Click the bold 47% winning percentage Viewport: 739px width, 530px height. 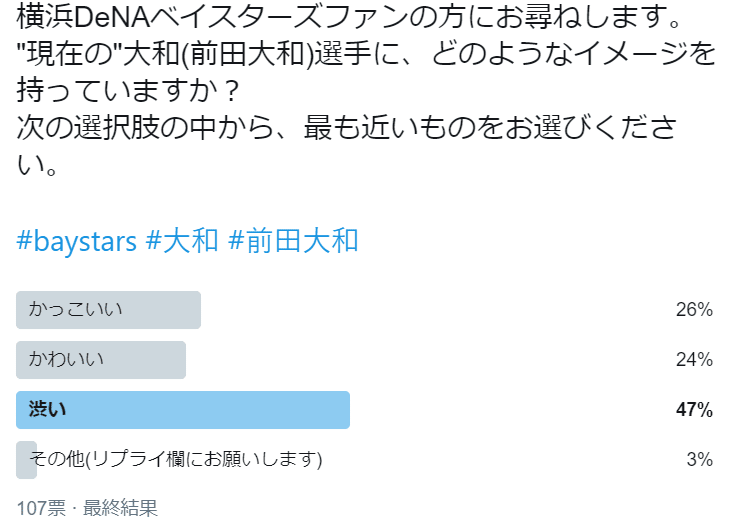point(694,409)
